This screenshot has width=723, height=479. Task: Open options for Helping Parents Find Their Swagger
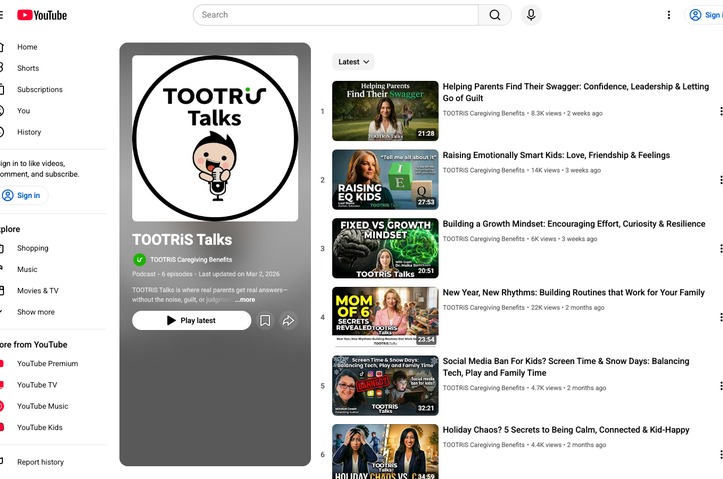(x=720, y=111)
